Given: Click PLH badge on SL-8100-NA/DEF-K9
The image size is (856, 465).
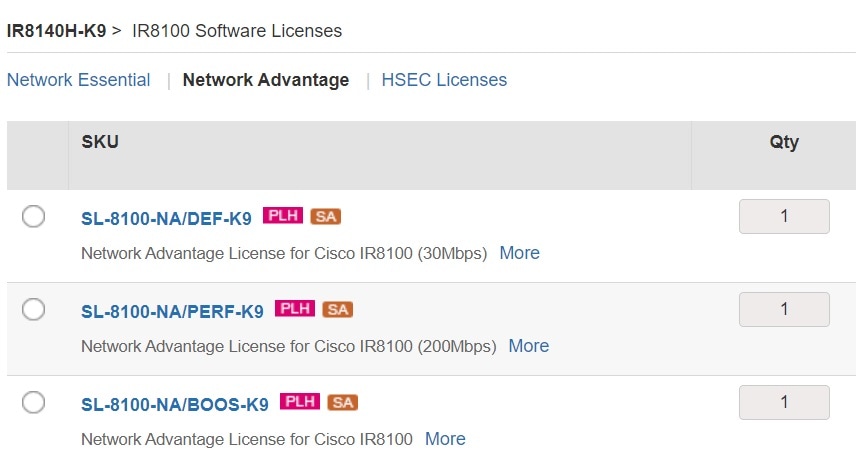Looking at the screenshot, I should 283,216.
